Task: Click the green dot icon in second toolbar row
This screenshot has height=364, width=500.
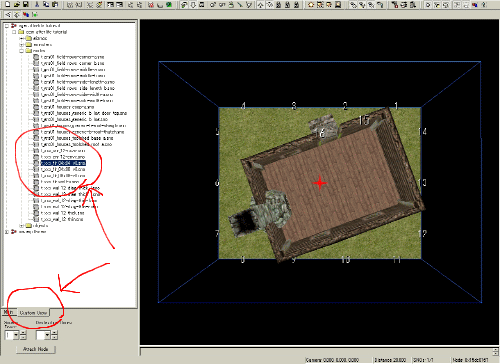Action: (x=35, y=14)
